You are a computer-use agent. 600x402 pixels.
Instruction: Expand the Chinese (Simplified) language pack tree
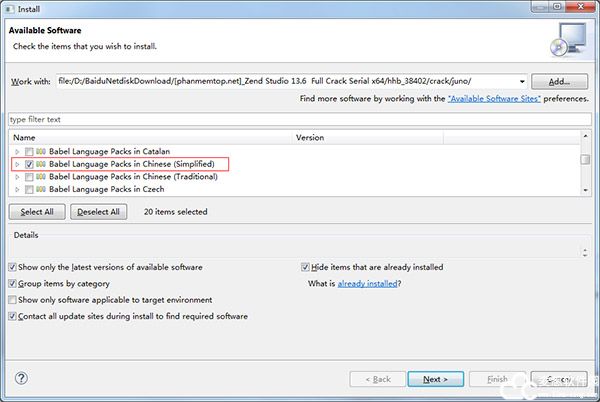(x=17, y=163)
